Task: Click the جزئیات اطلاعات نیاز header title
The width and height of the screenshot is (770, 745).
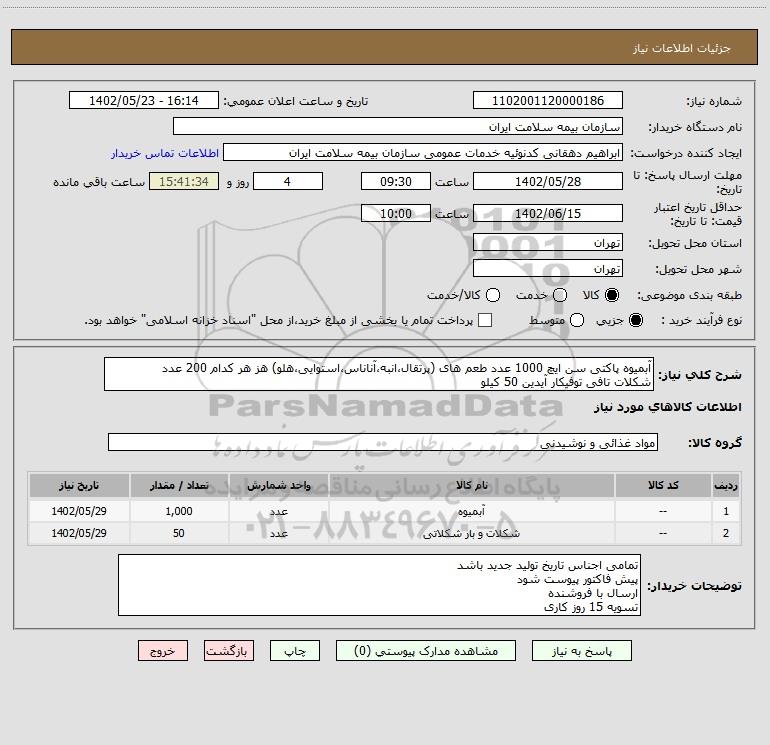Action: 682,48
